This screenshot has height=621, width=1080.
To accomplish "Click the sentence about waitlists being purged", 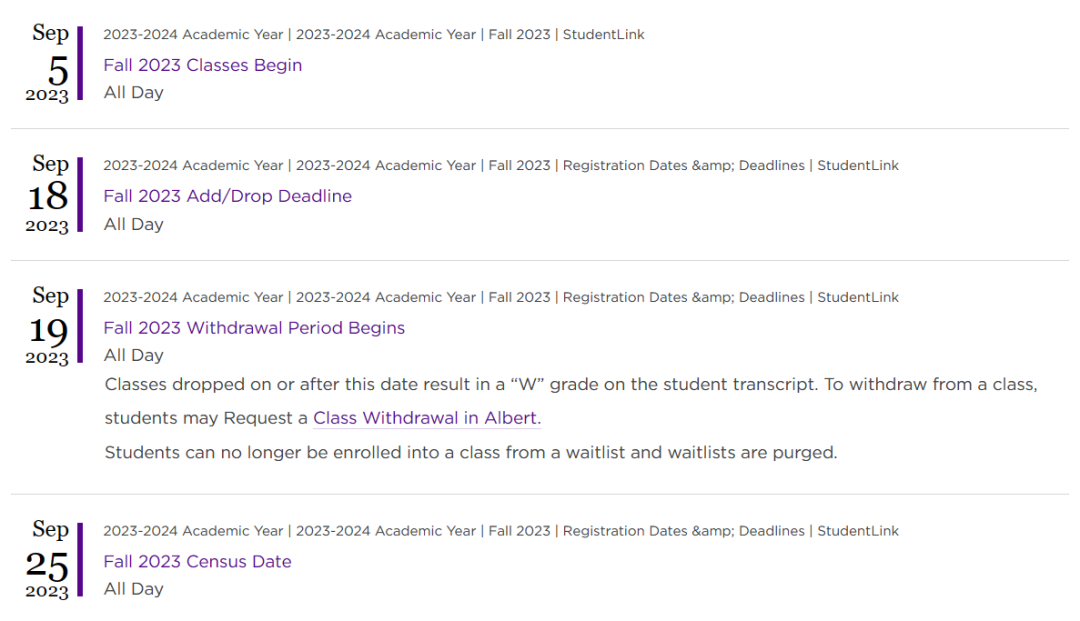I will (x=470, y=452).
